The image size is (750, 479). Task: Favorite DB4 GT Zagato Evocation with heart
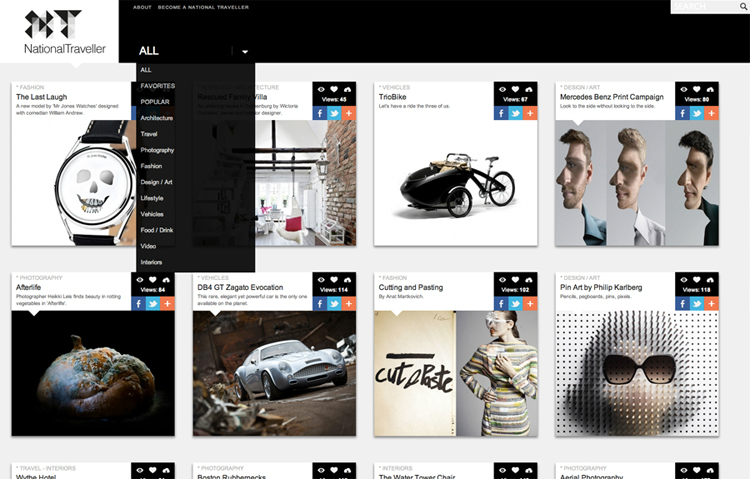[334, 279]
